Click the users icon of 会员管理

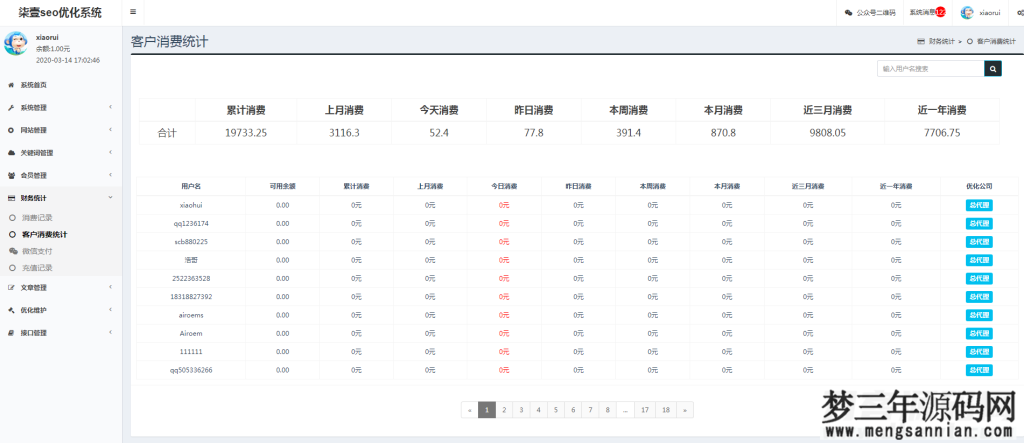(x=11, y=175)
